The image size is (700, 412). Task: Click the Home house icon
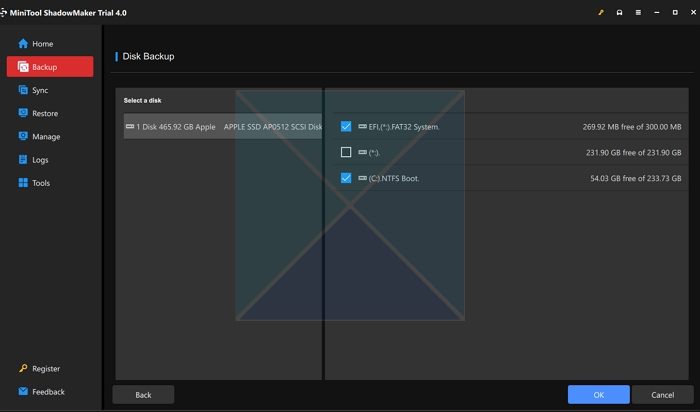tap(23, 43)
